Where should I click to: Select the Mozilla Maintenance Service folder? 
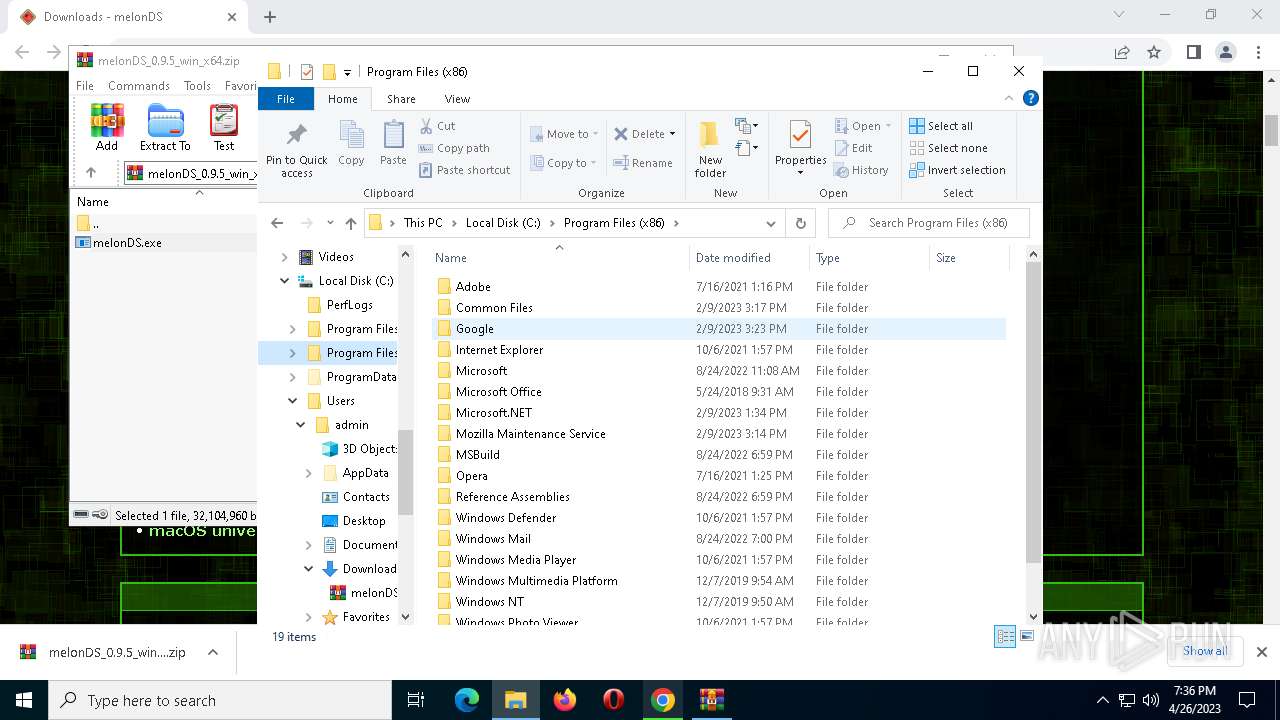tap(718, 434)
